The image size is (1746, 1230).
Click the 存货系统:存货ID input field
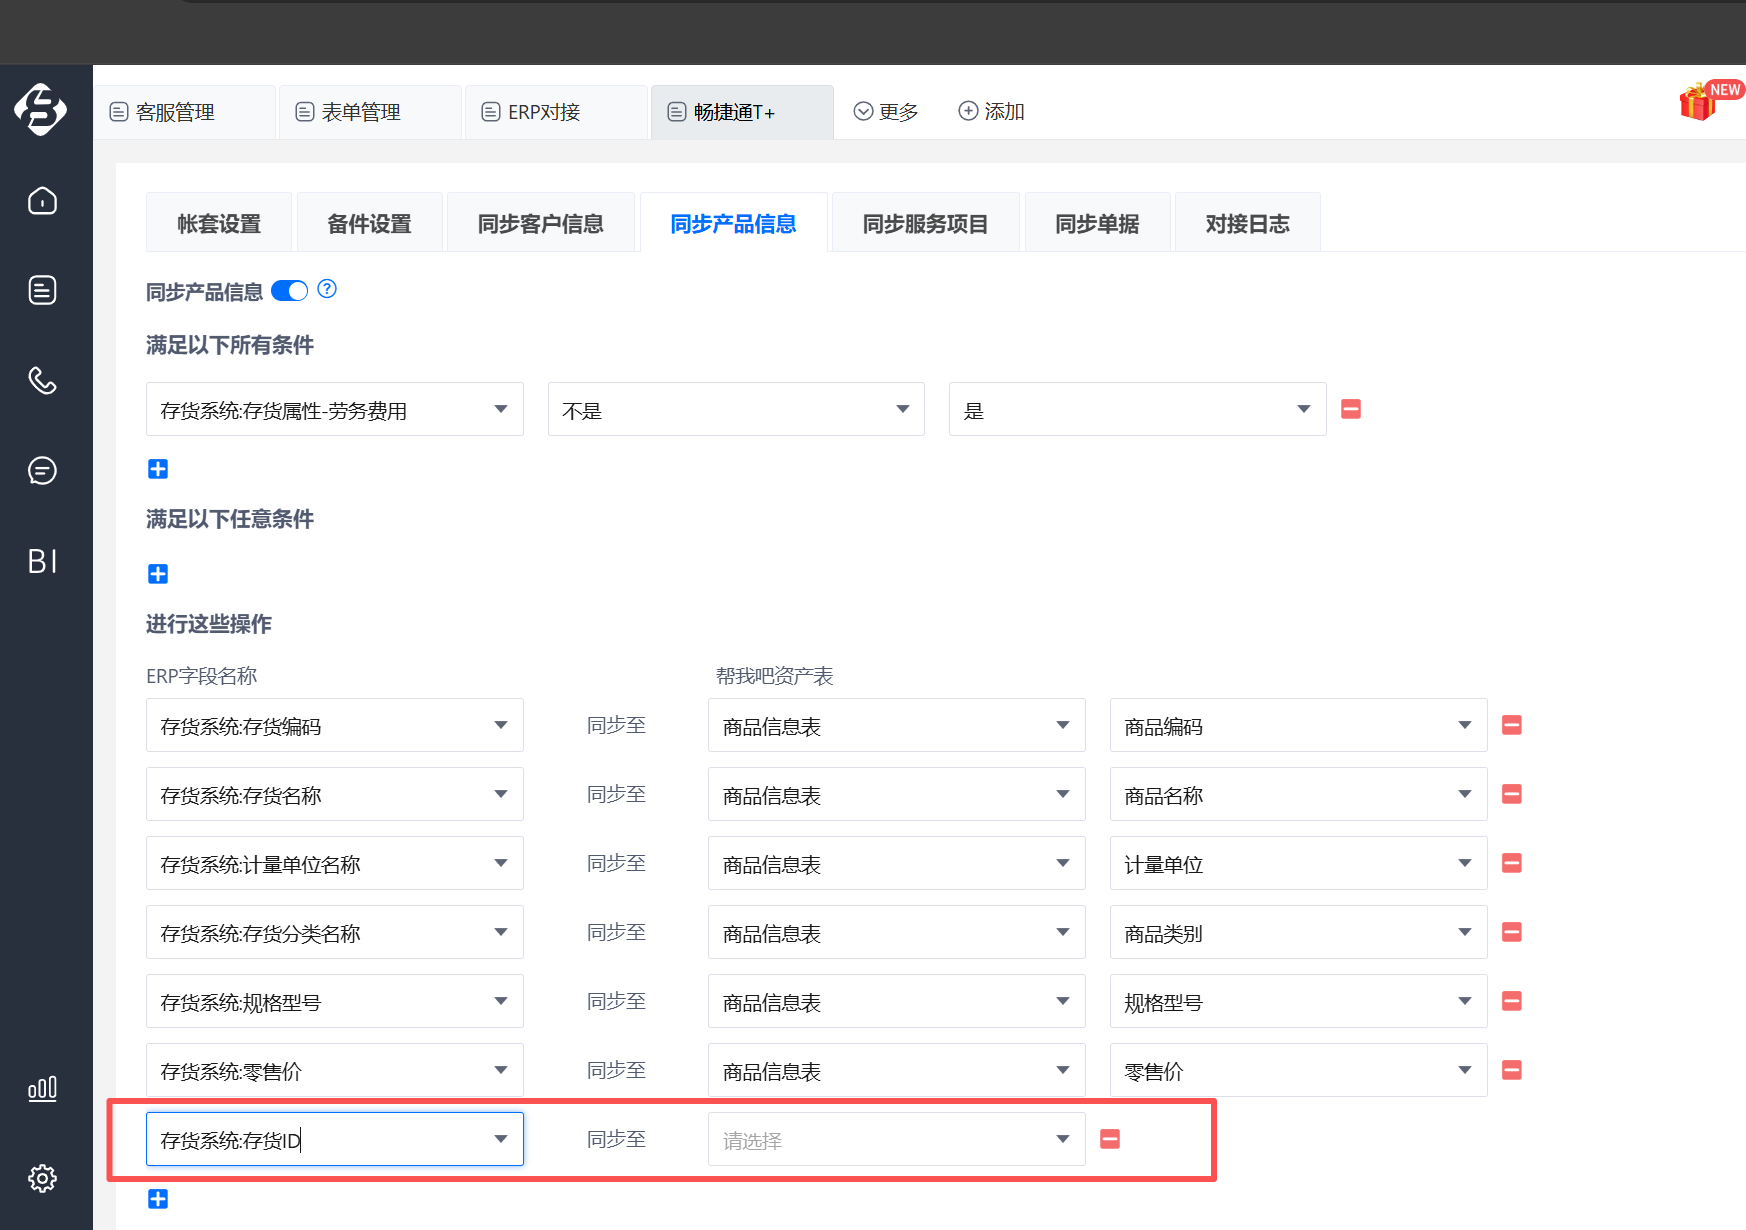[x=320, y=1140]
